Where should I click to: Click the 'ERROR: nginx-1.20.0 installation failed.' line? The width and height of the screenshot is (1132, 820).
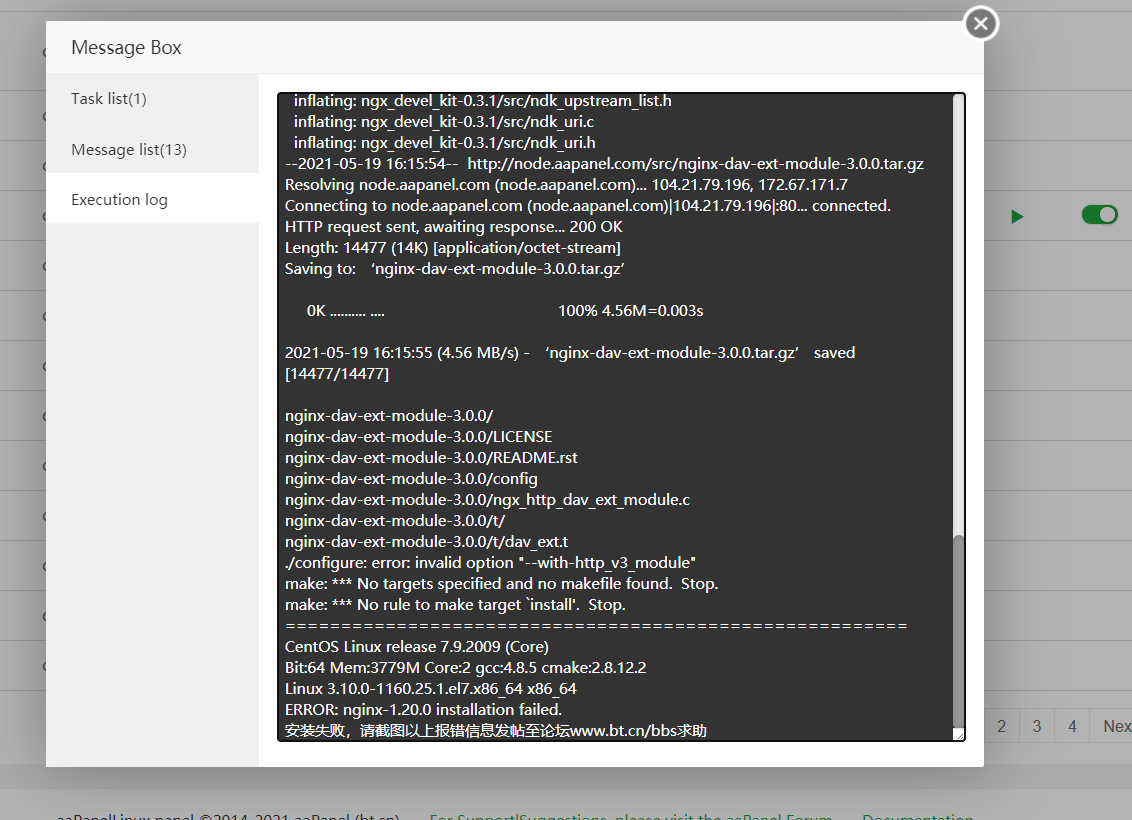click(x=423, y=710)
